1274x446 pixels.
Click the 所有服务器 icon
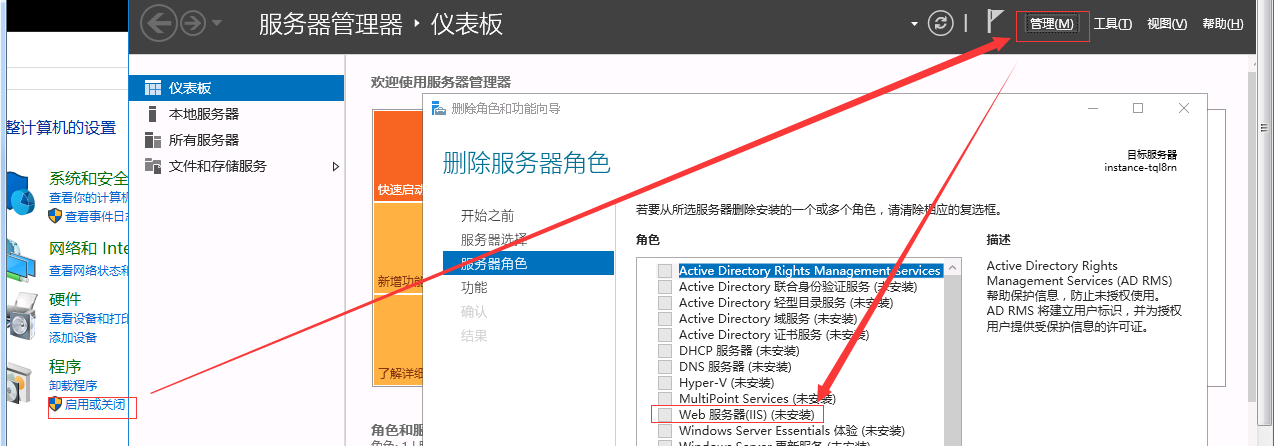152,140
